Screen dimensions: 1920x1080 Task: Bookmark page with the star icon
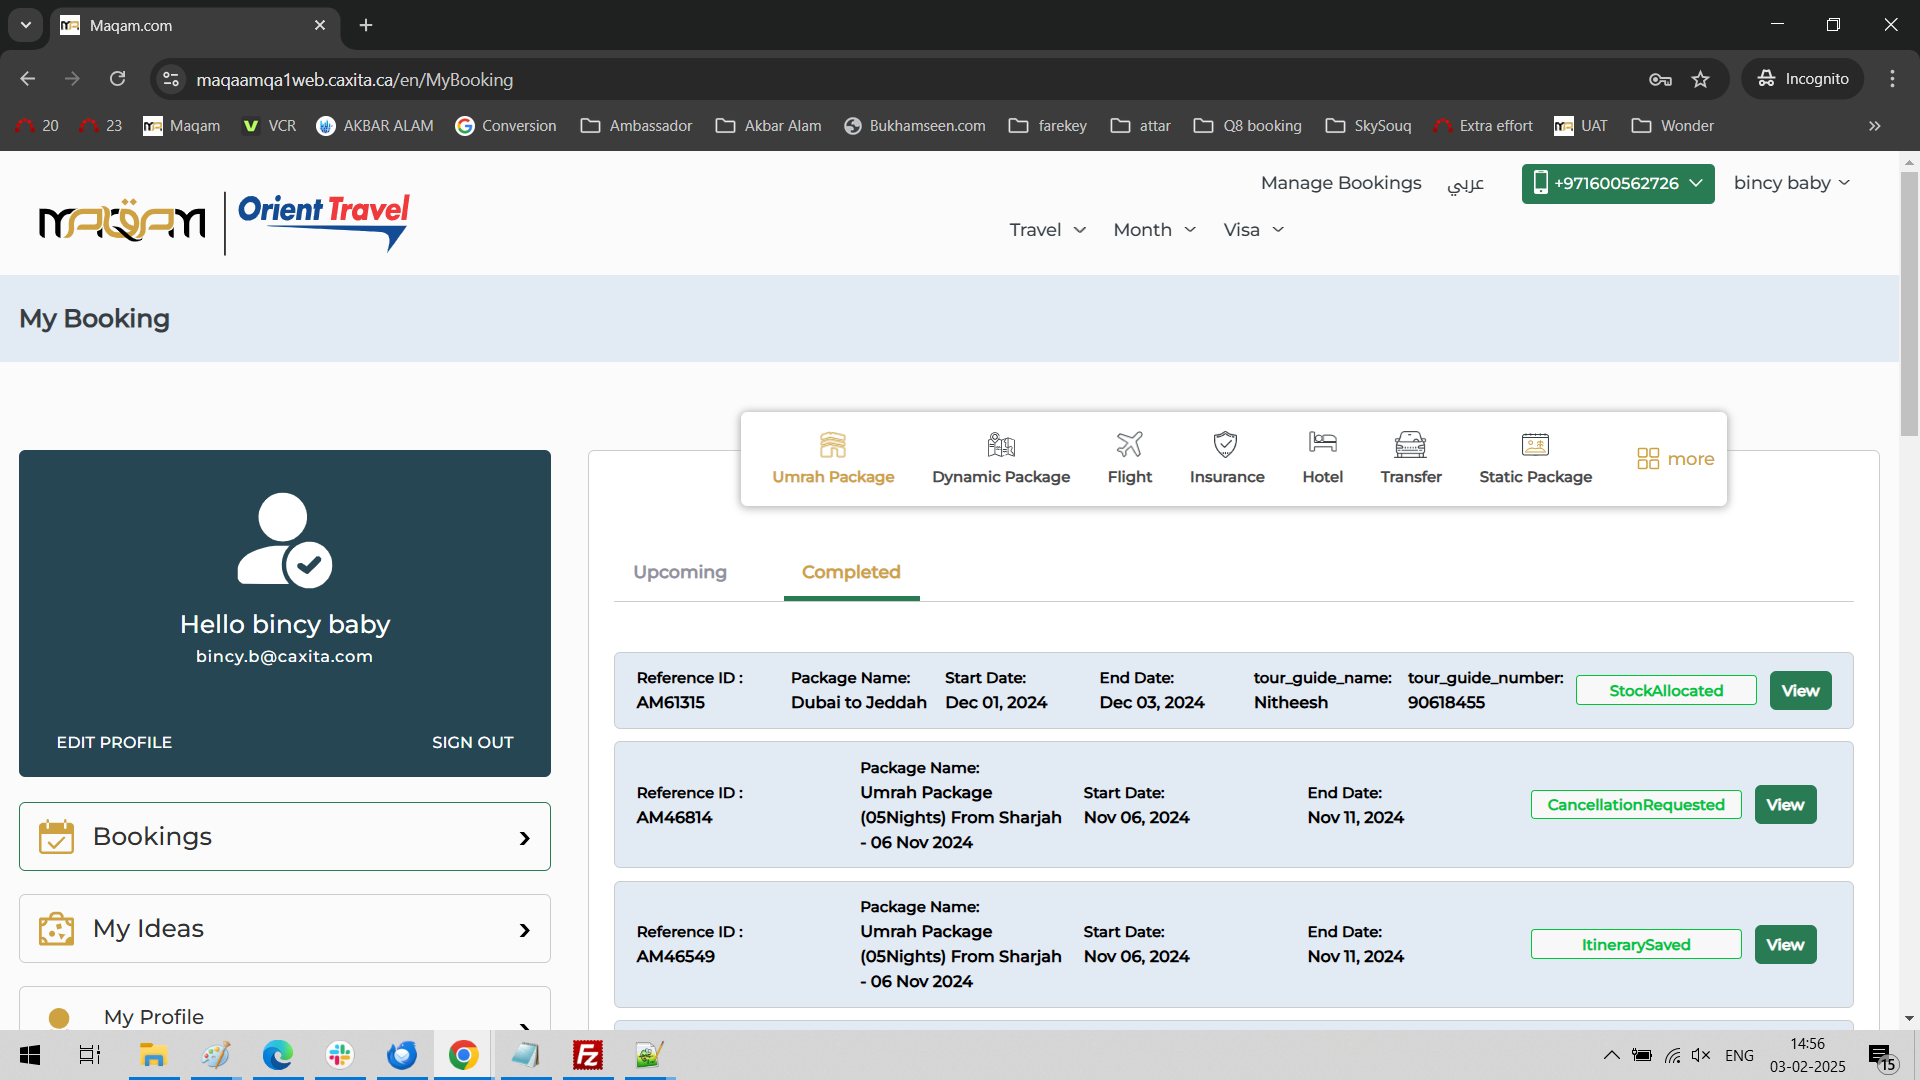point(1700,80)
